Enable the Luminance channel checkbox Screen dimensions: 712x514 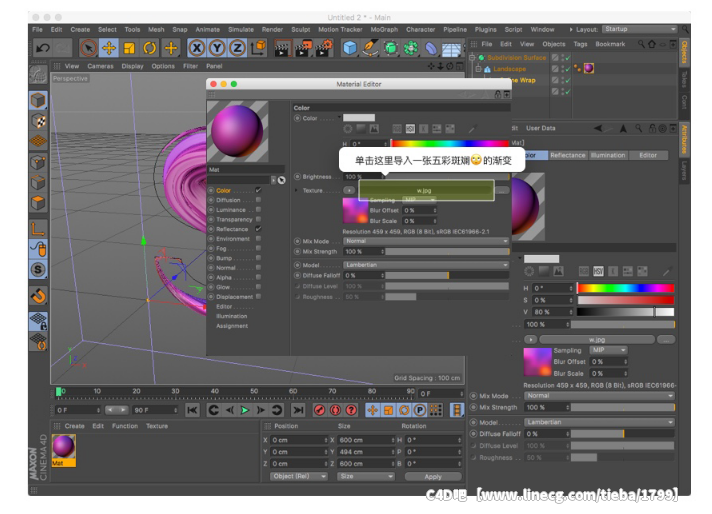click(258, 210)
